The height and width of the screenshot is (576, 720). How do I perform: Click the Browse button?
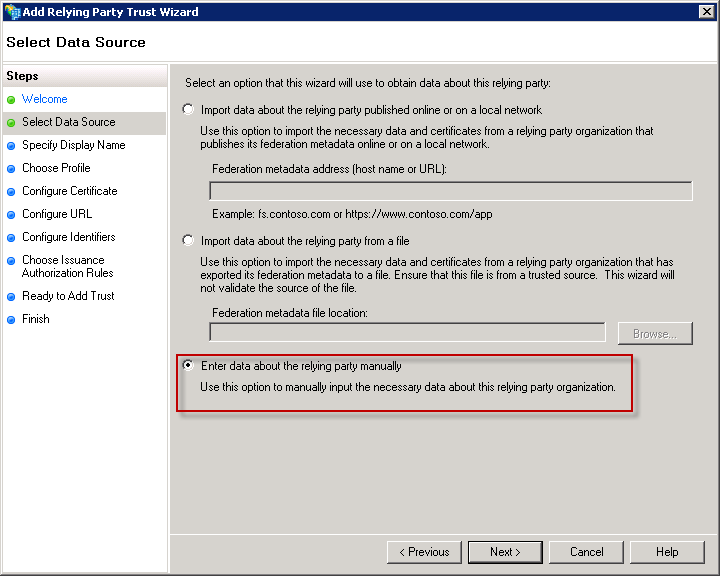tap(655, 333)
